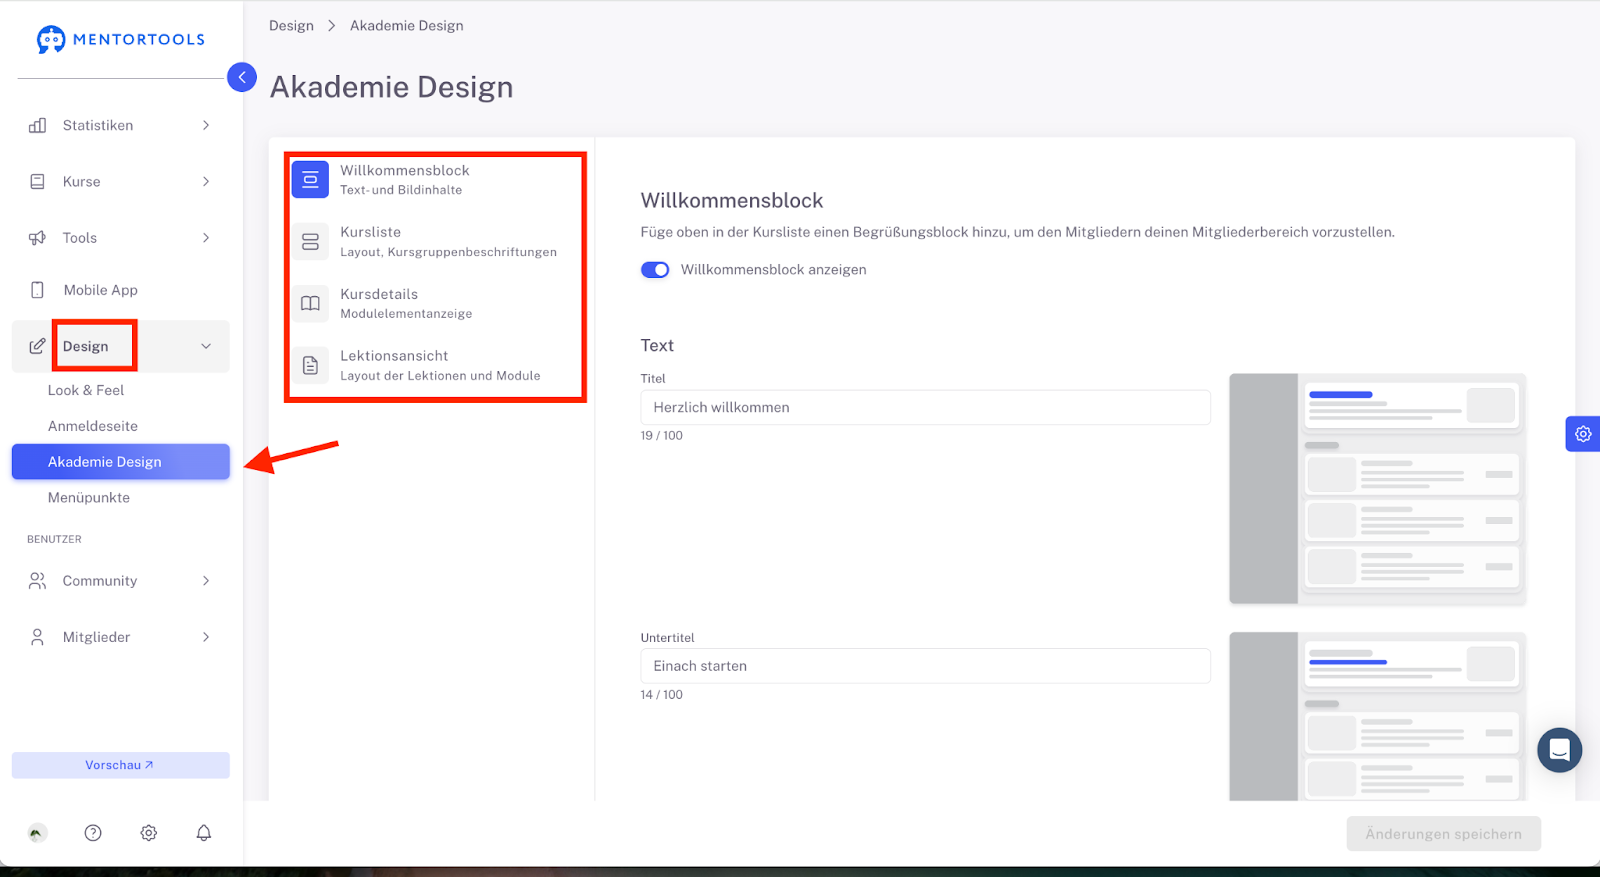Viewport: 1600px width, 877px height.
Task: Collapse sidebar with blue arrow button
Action: coord(242,77)
